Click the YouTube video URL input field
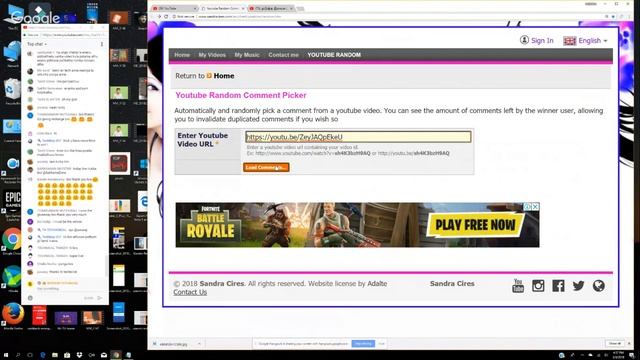Image resolution: width=640 pixels, height=360 pixels. coord(358,137)
